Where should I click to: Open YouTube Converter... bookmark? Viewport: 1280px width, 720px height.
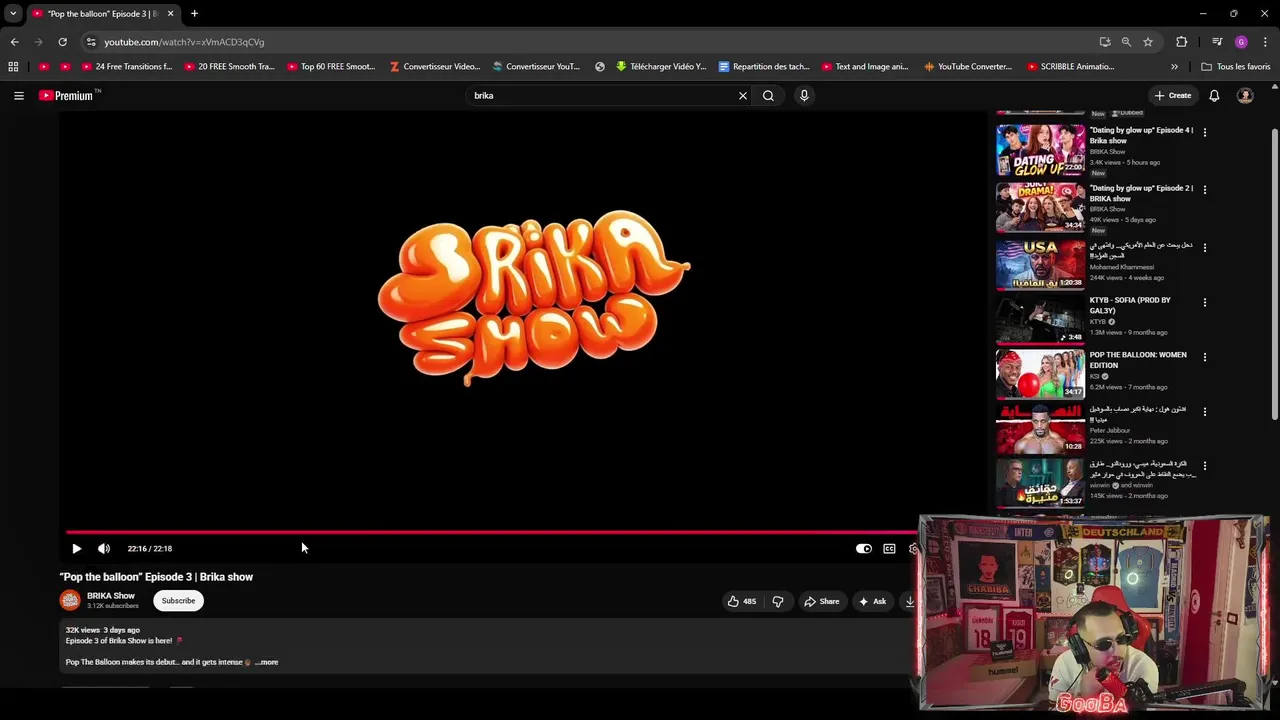(x=968, y=67)
